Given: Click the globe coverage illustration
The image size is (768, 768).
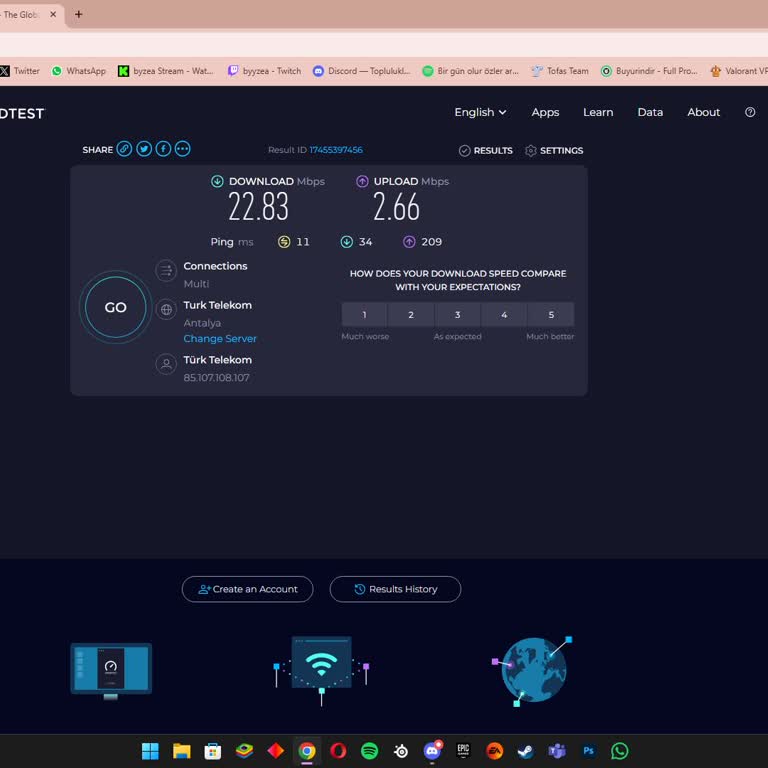Looking at the screenshot, I should pos(533,670).
